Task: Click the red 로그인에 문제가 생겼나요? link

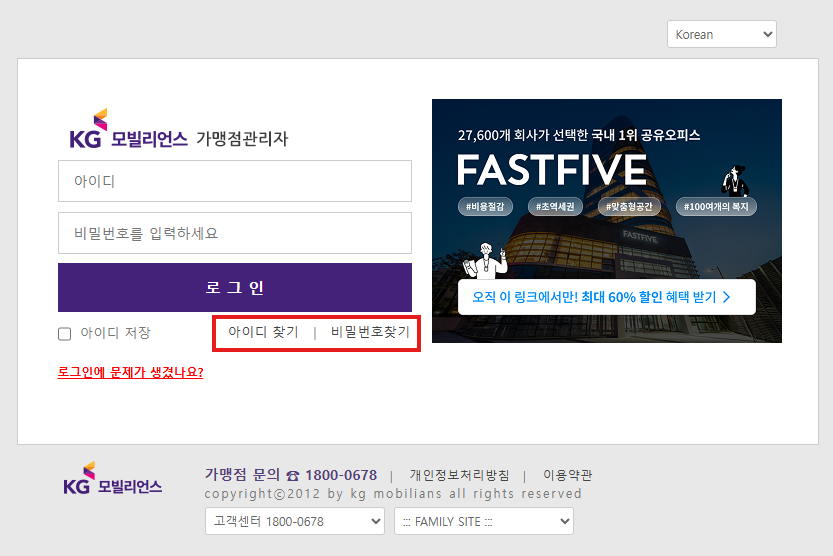Action: 131,372
